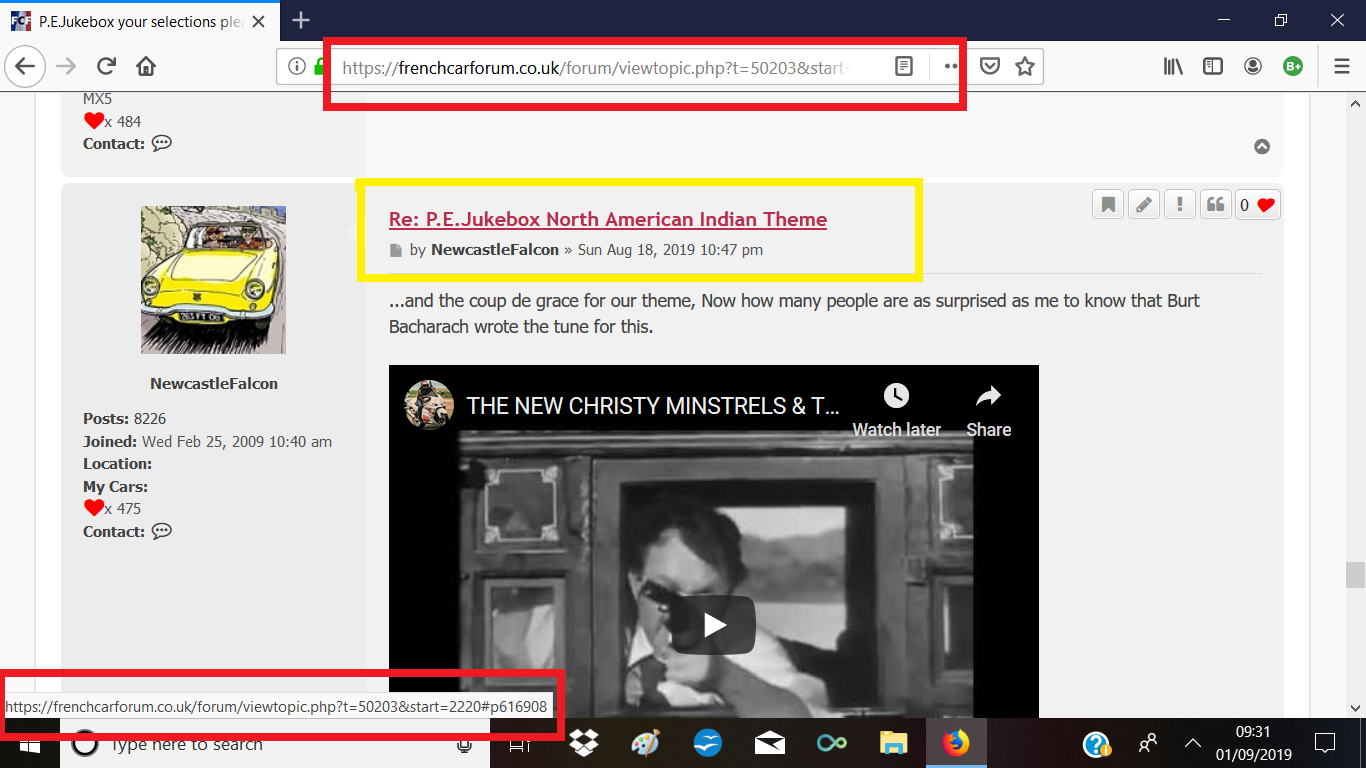Edit the post with the pencil button
1366x768 pixels.
click(1144, 205)
